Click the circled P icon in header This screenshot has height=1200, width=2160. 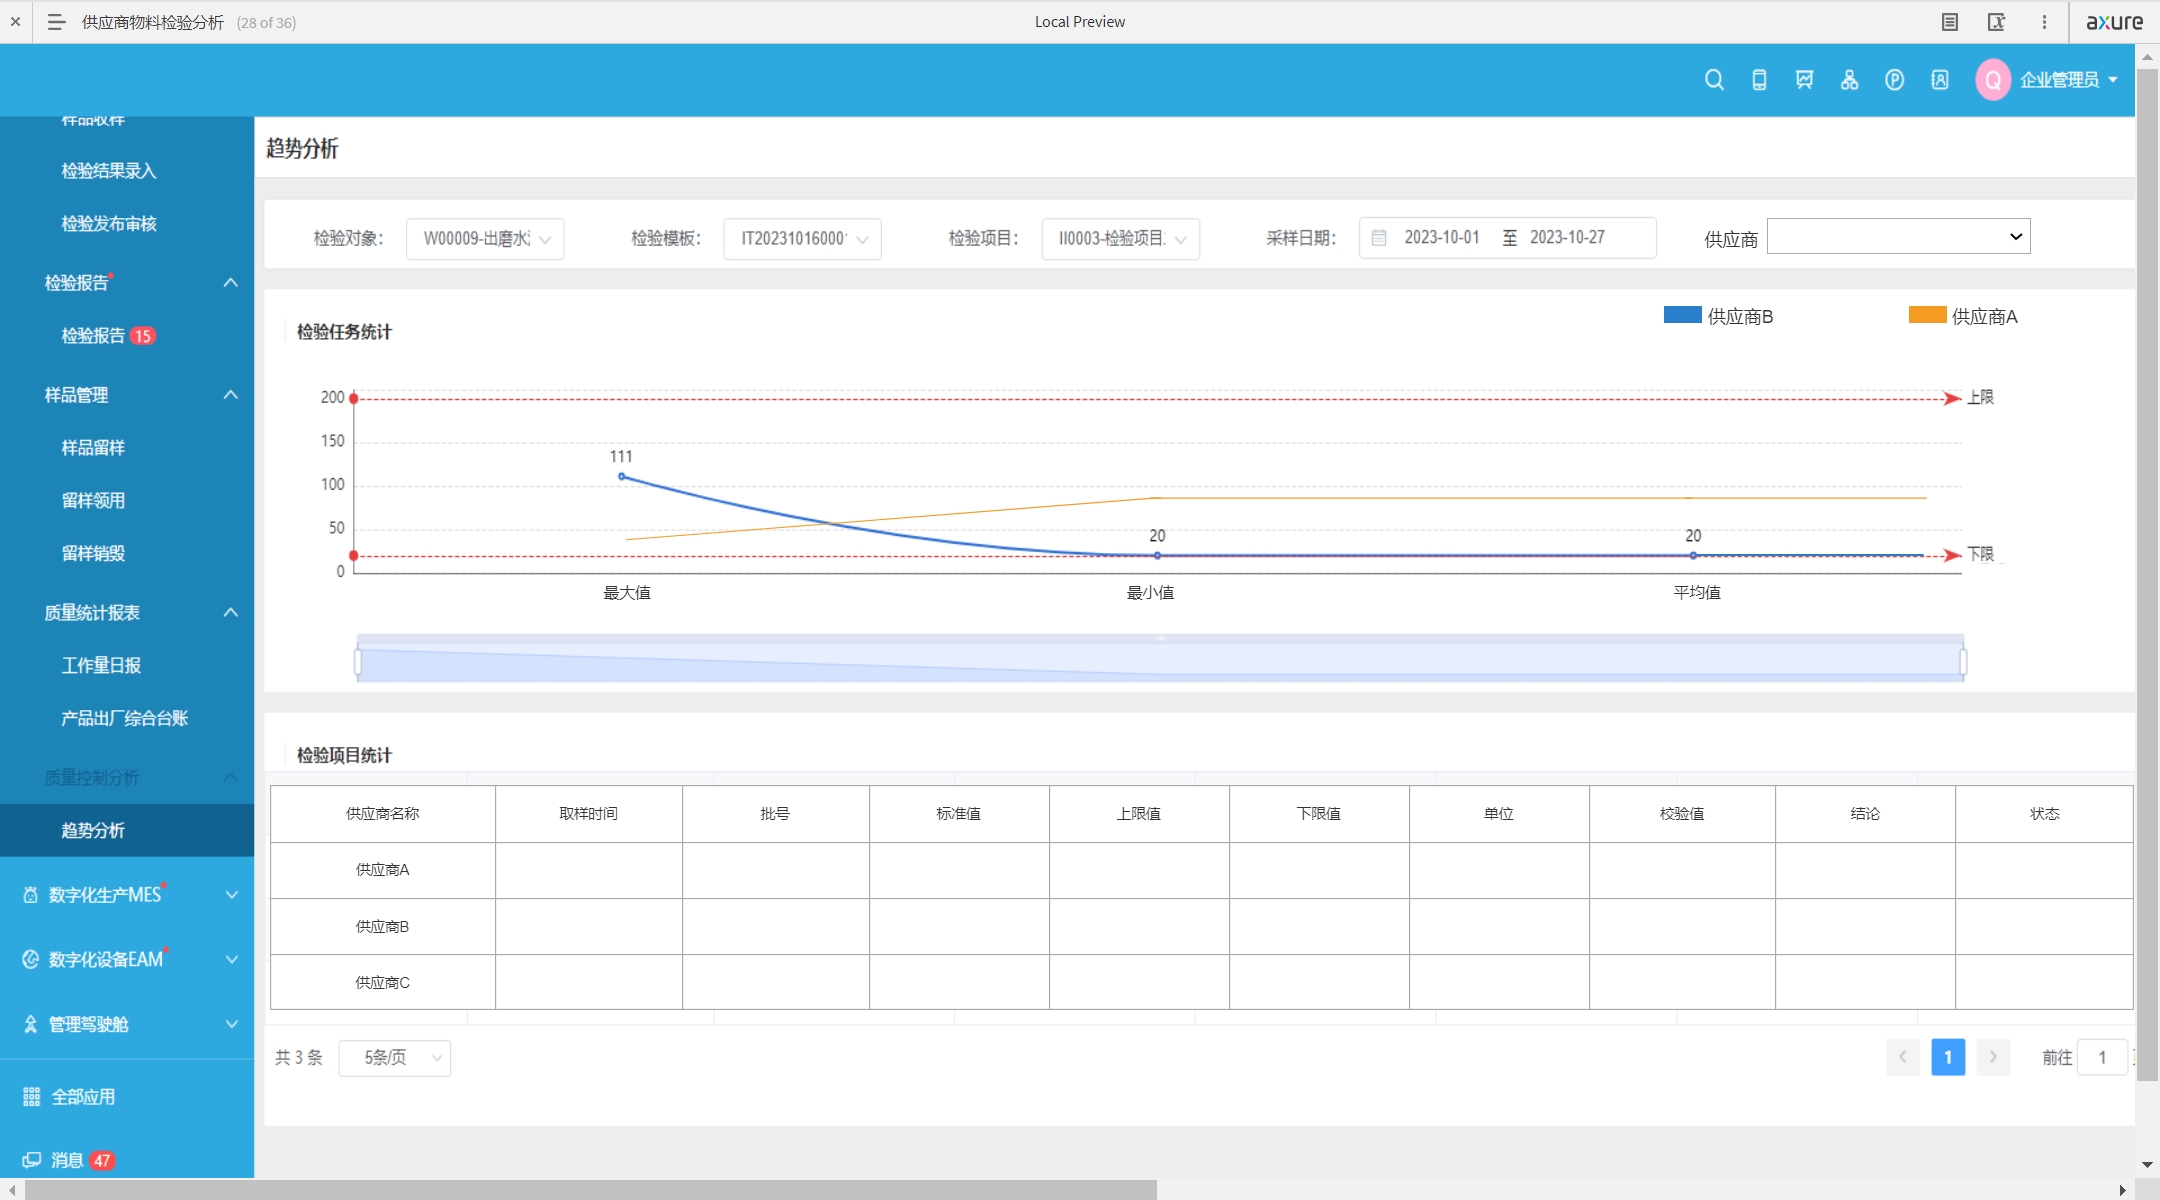1894,80
